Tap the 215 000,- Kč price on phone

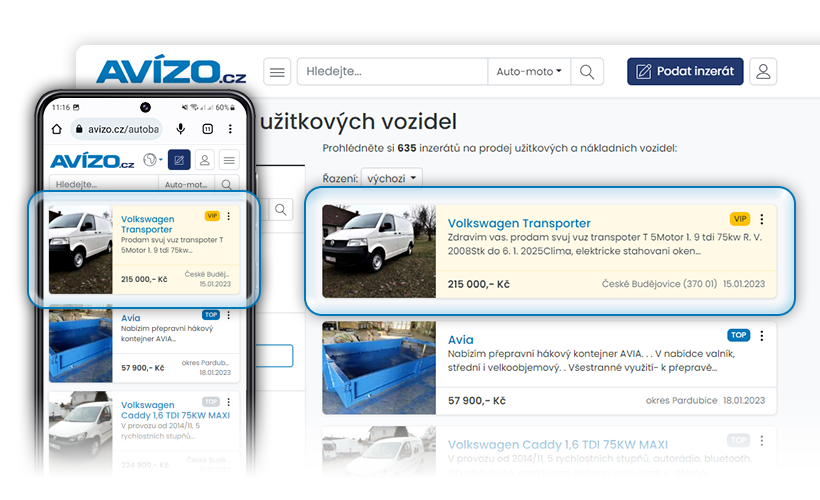144,280
